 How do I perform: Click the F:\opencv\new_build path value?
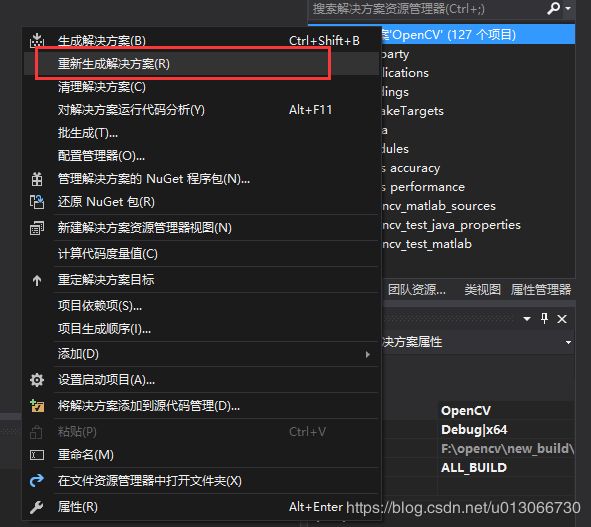coord(507,449)
